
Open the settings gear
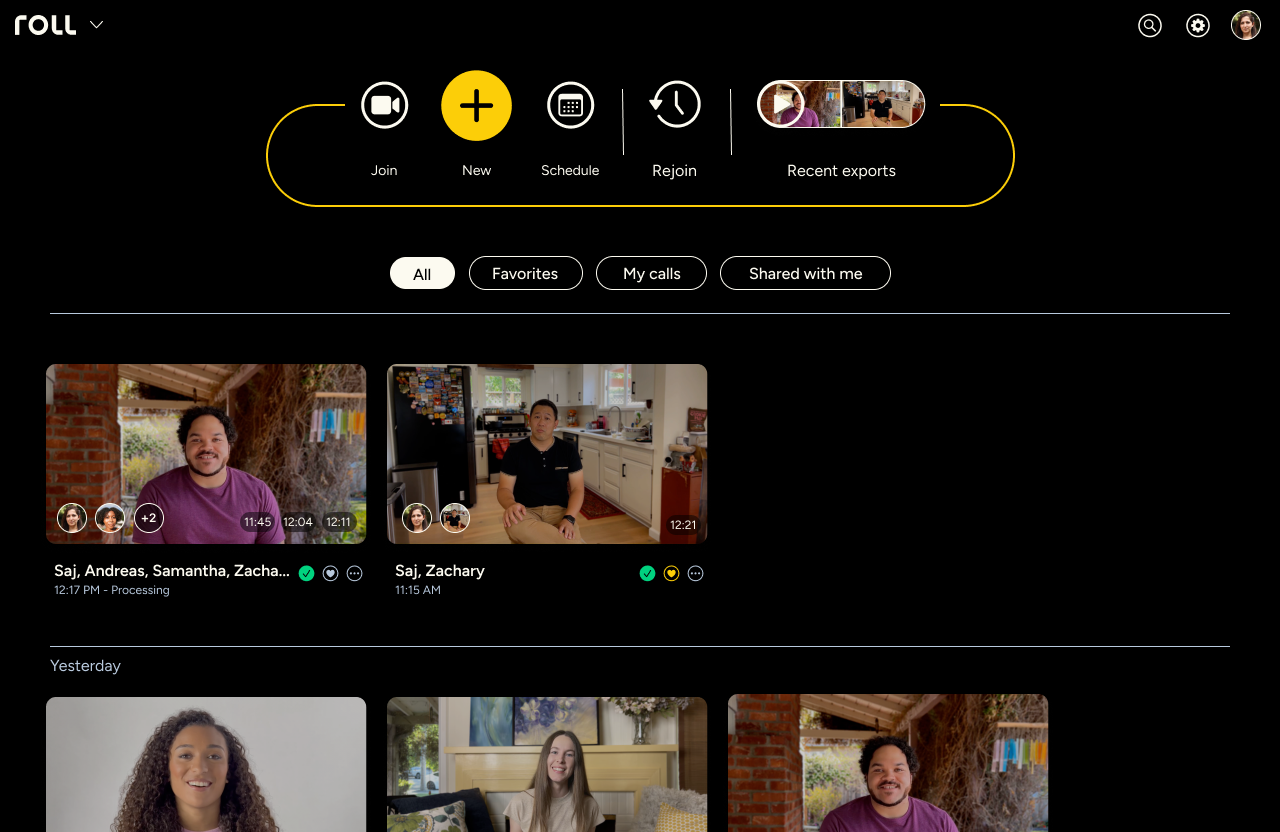(x=1197, y=25)
